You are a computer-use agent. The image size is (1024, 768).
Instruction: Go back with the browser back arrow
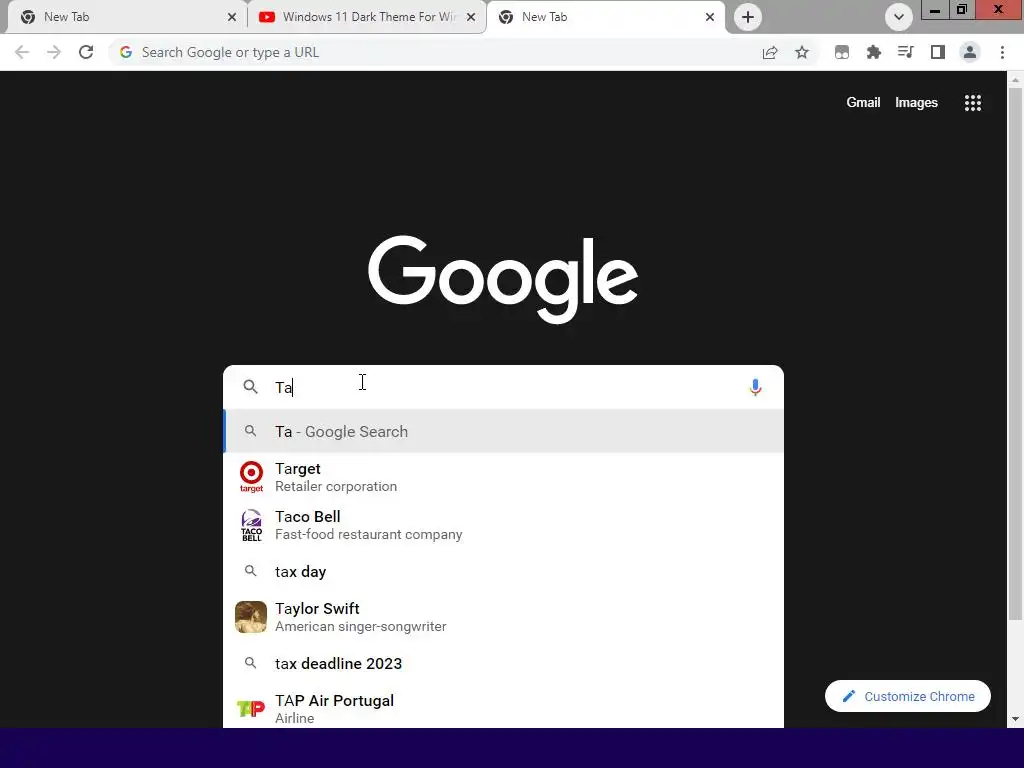[x=22, y=52]
